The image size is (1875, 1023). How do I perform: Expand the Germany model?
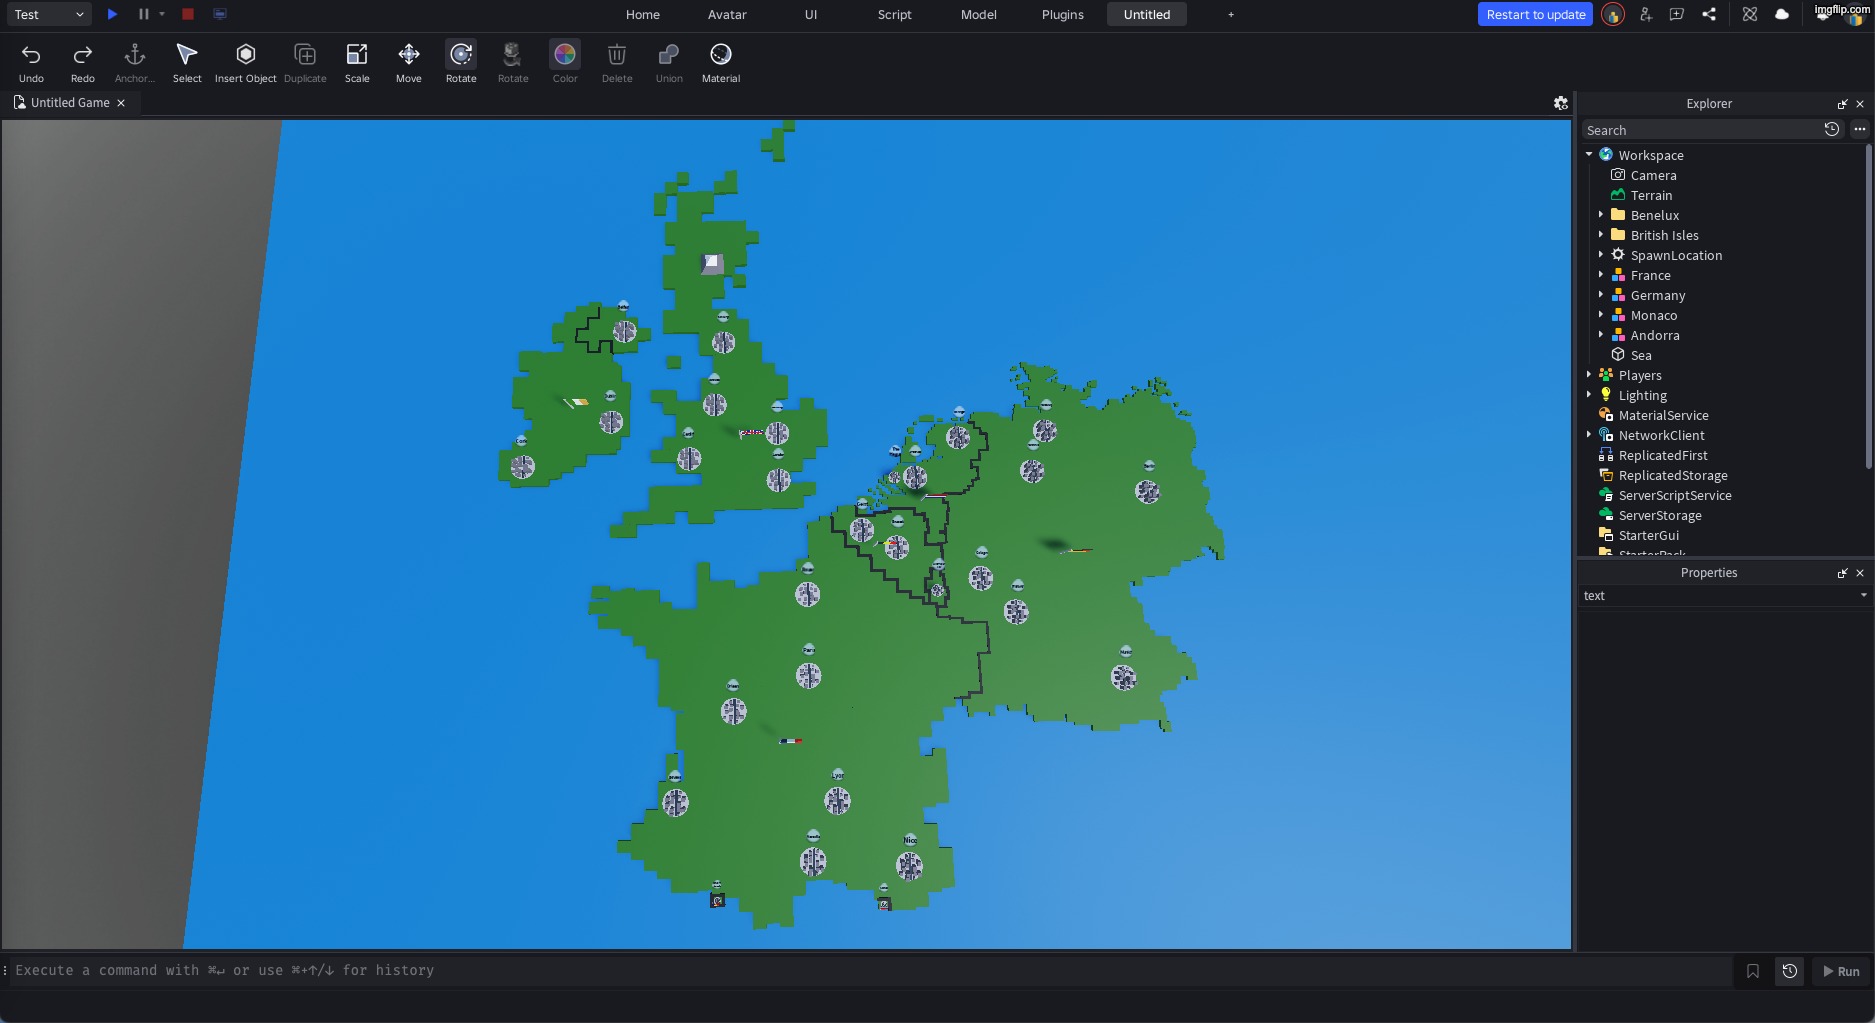[1601, 295]
